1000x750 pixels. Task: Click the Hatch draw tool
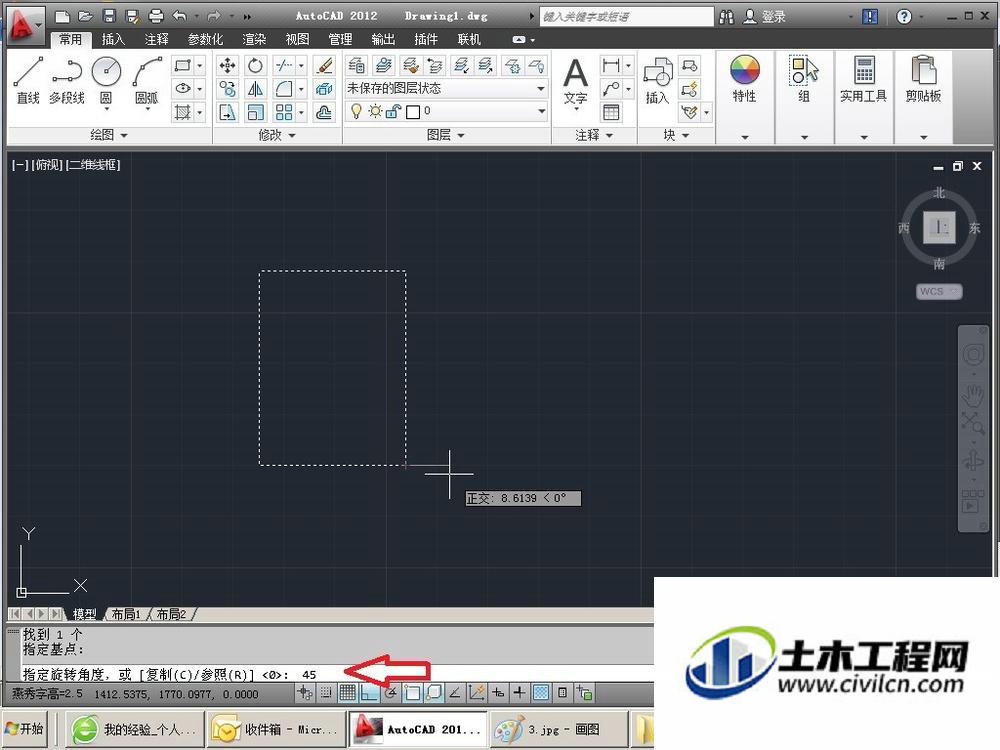pyautogui.click(x=183, y=112)
